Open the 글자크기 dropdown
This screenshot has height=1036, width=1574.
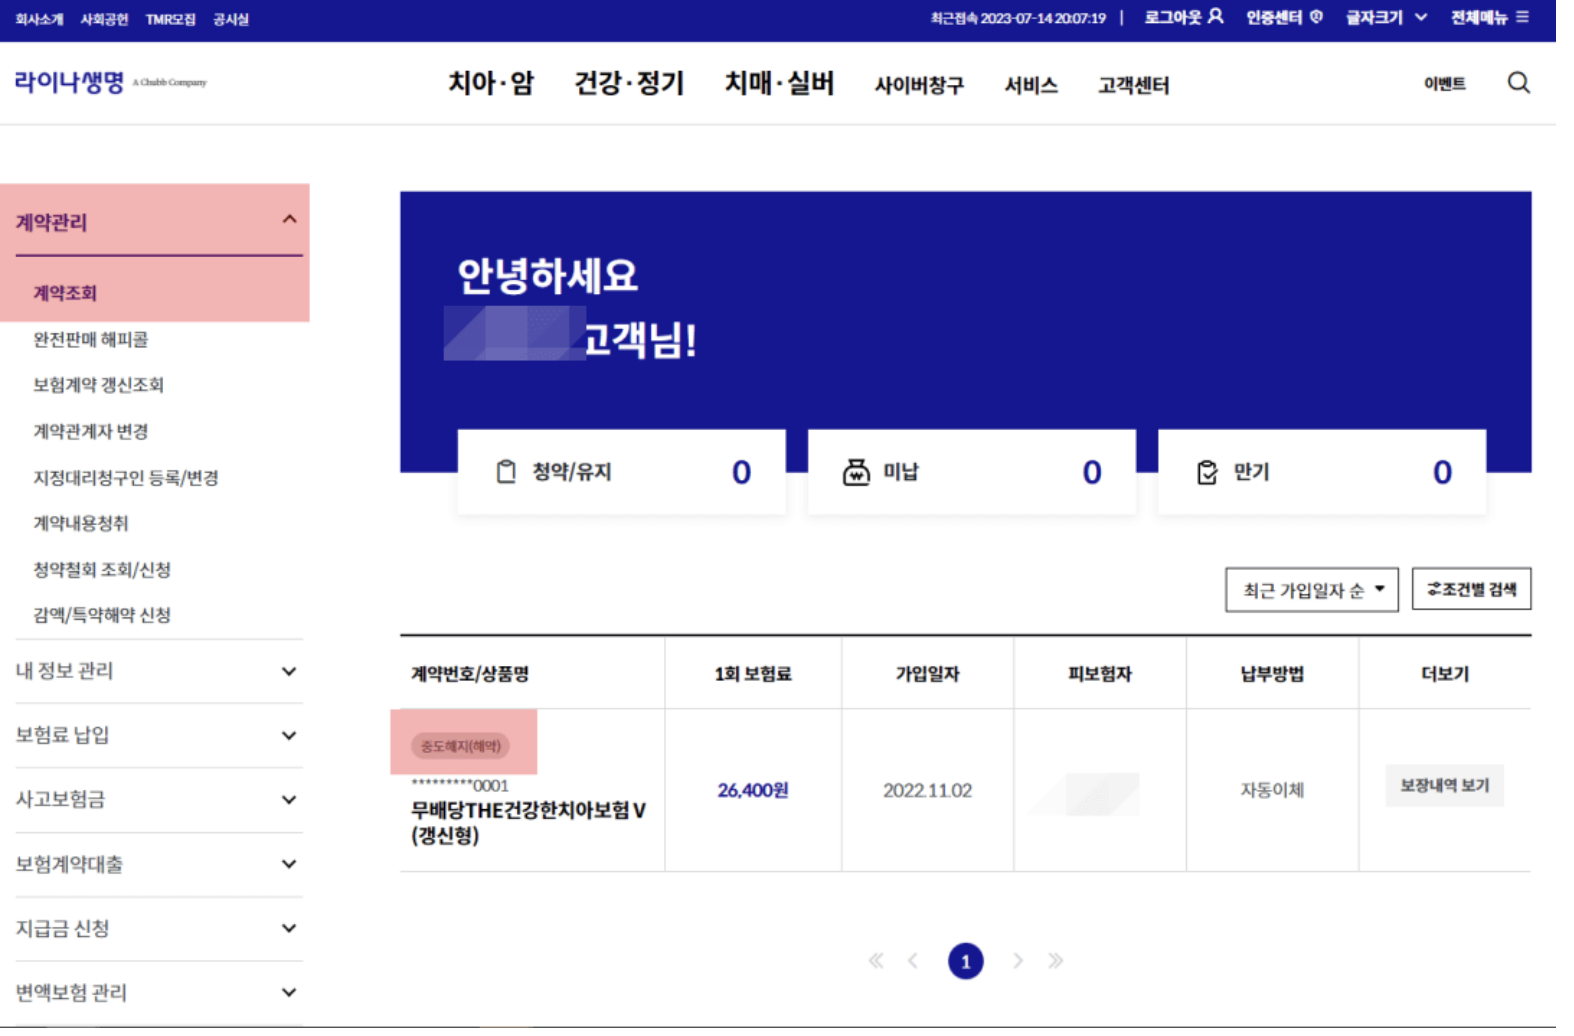pos(1386,17)
